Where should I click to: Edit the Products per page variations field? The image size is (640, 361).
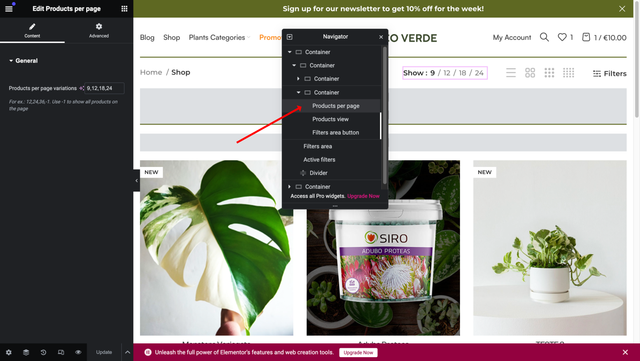tap(104, 88)
